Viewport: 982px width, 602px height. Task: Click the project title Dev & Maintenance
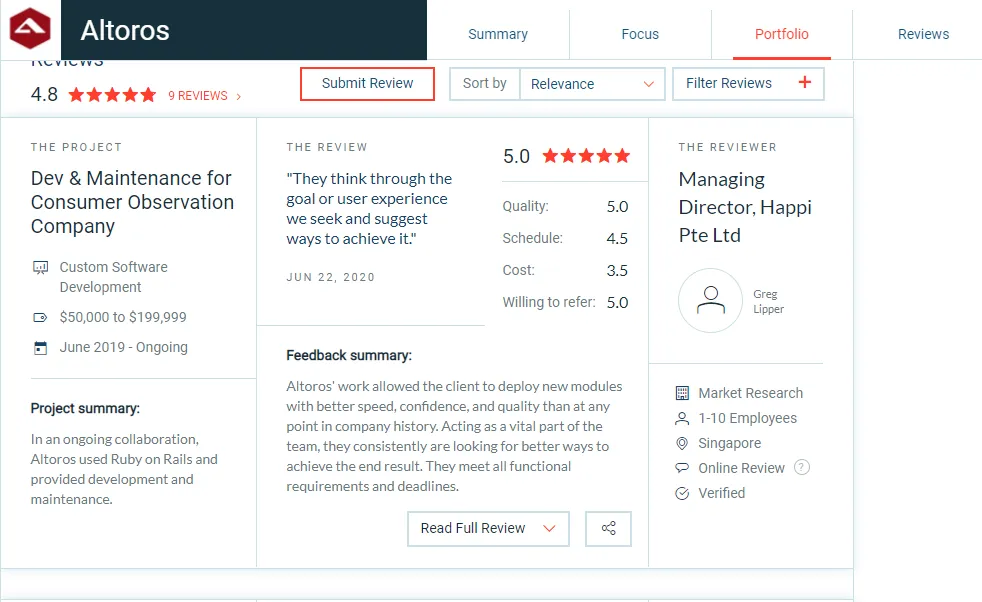pos(132,202)
